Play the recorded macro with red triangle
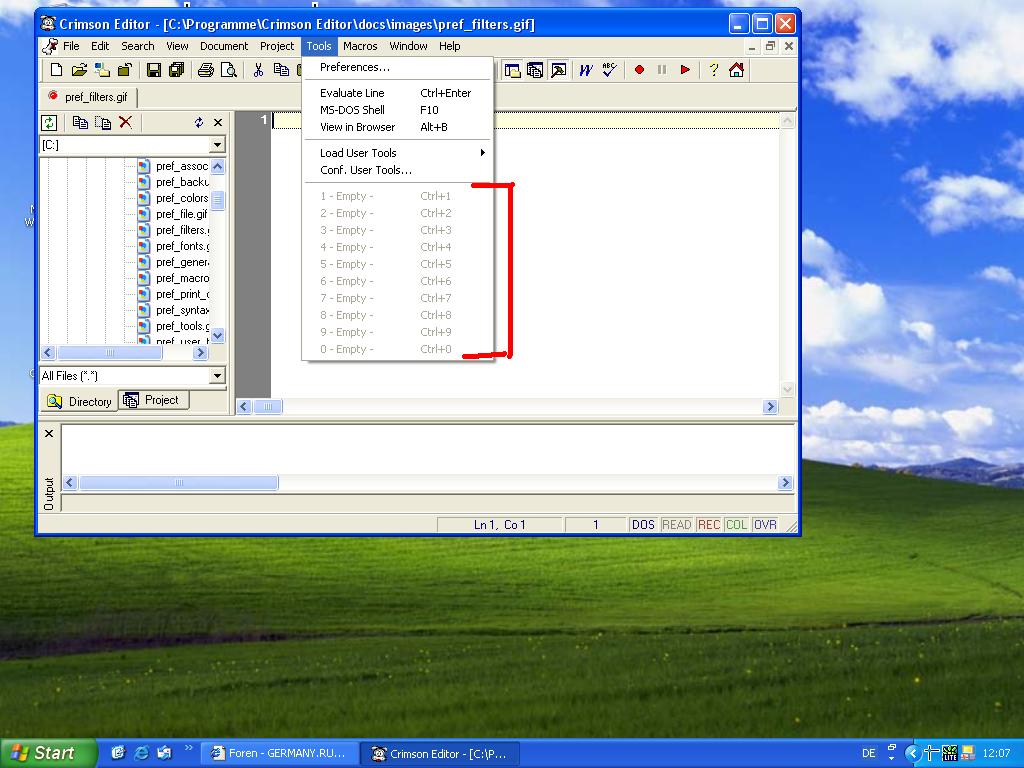The width and height of the screenshot is (1024, 768). pos(685,70)
